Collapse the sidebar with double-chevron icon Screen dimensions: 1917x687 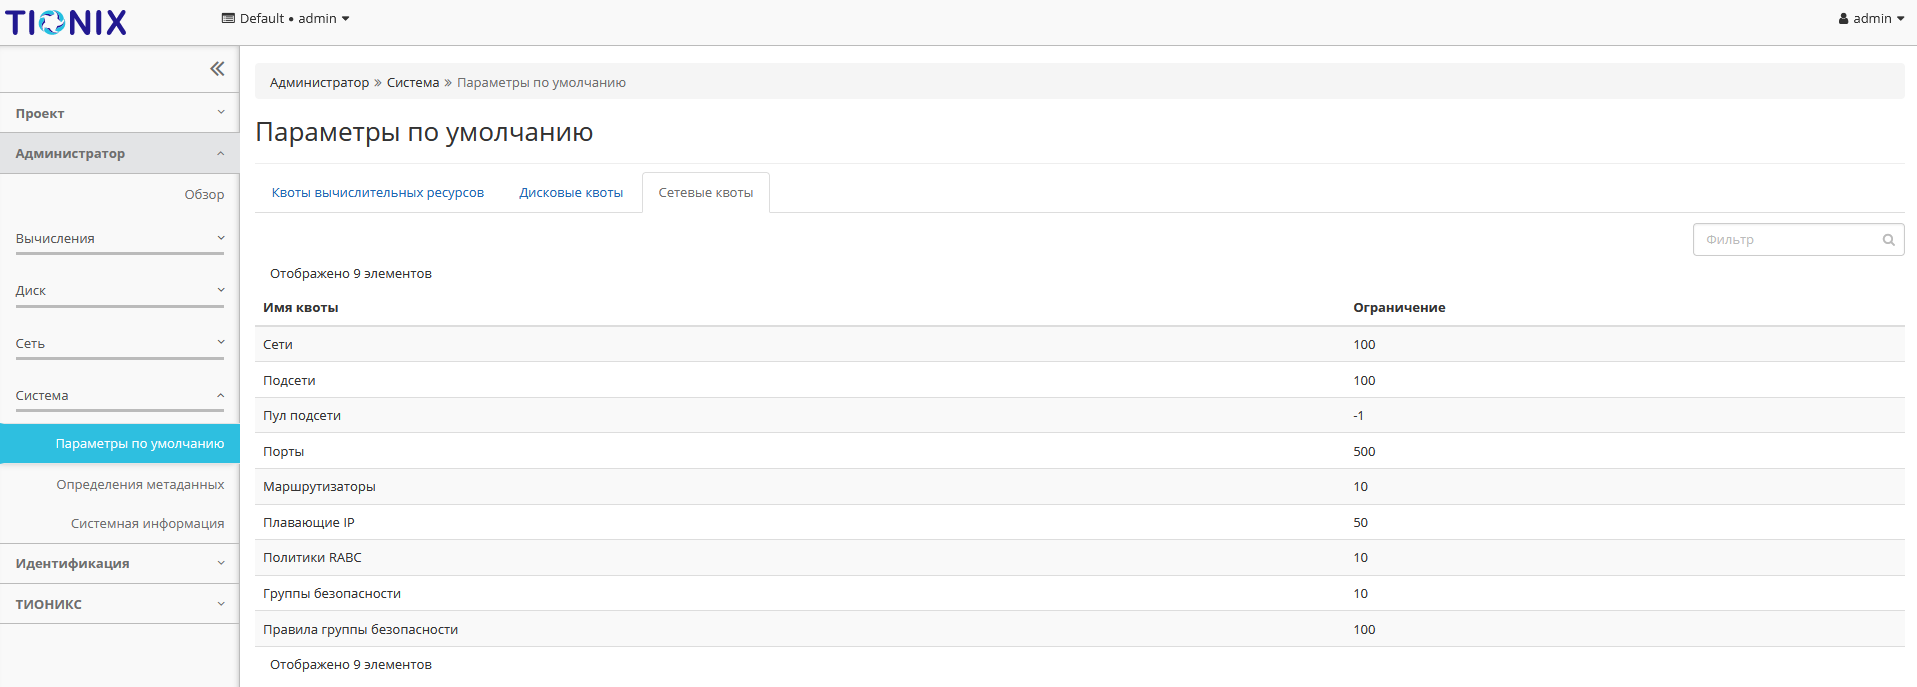(217, 69)
